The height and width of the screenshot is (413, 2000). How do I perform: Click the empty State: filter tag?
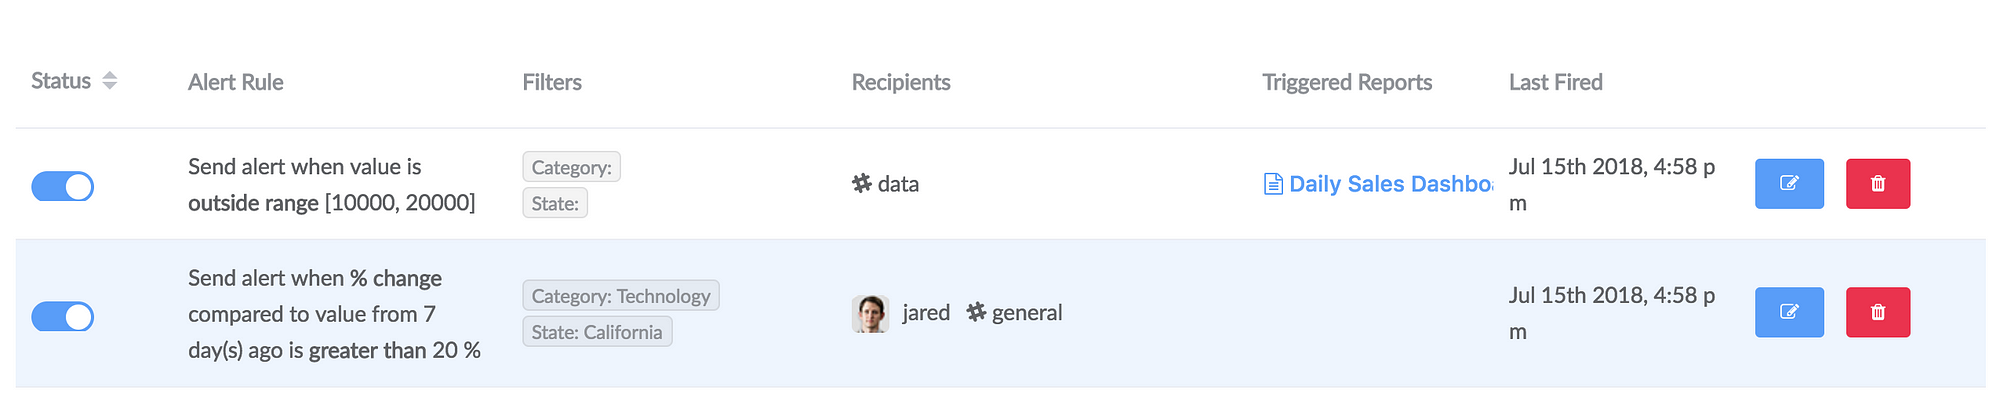pos(555,203)
